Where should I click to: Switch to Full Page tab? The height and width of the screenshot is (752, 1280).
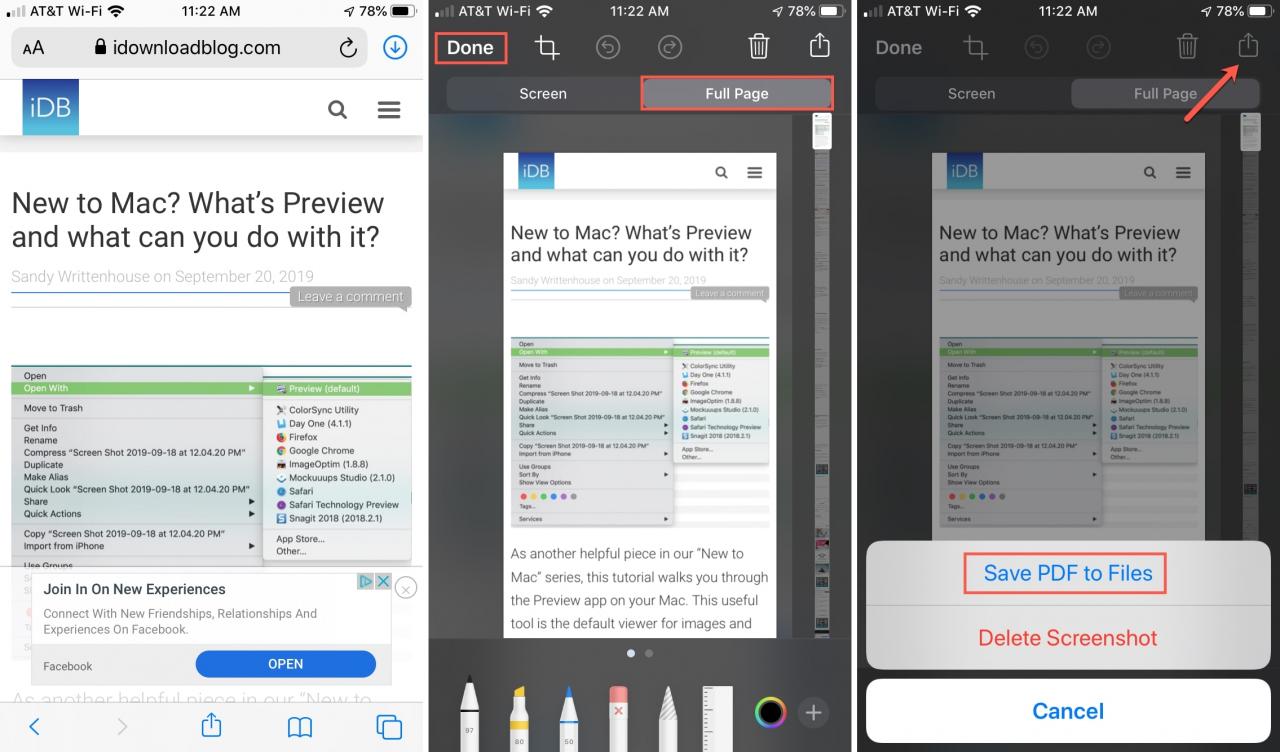[737, 93]
